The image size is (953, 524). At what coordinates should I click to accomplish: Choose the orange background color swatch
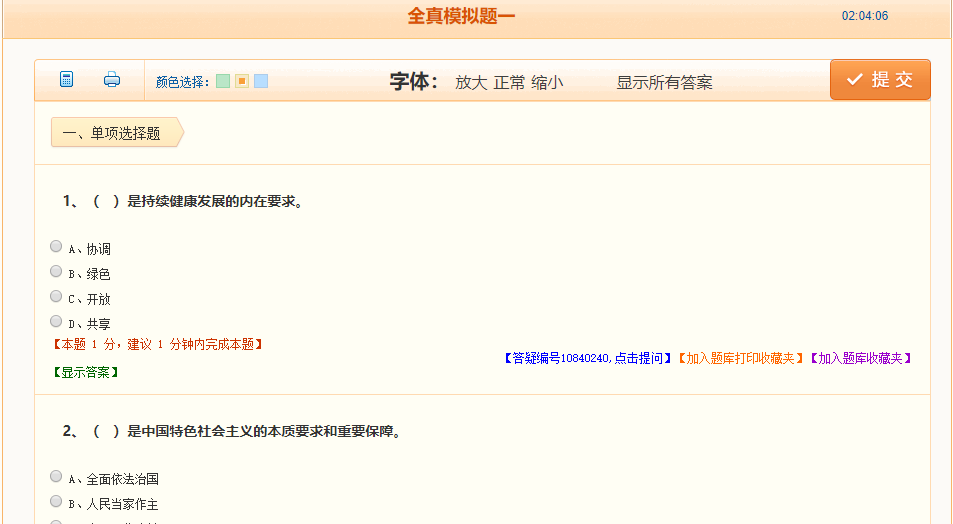[242, 81]
